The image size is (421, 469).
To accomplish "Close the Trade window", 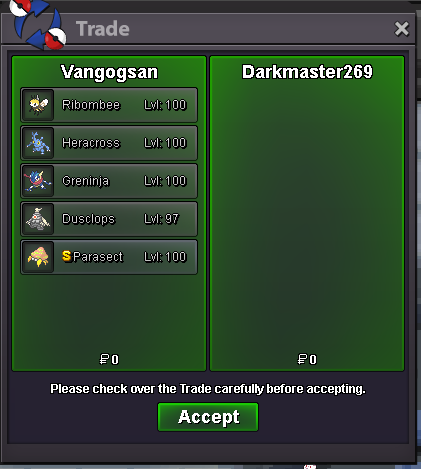I will coord(401,29).
